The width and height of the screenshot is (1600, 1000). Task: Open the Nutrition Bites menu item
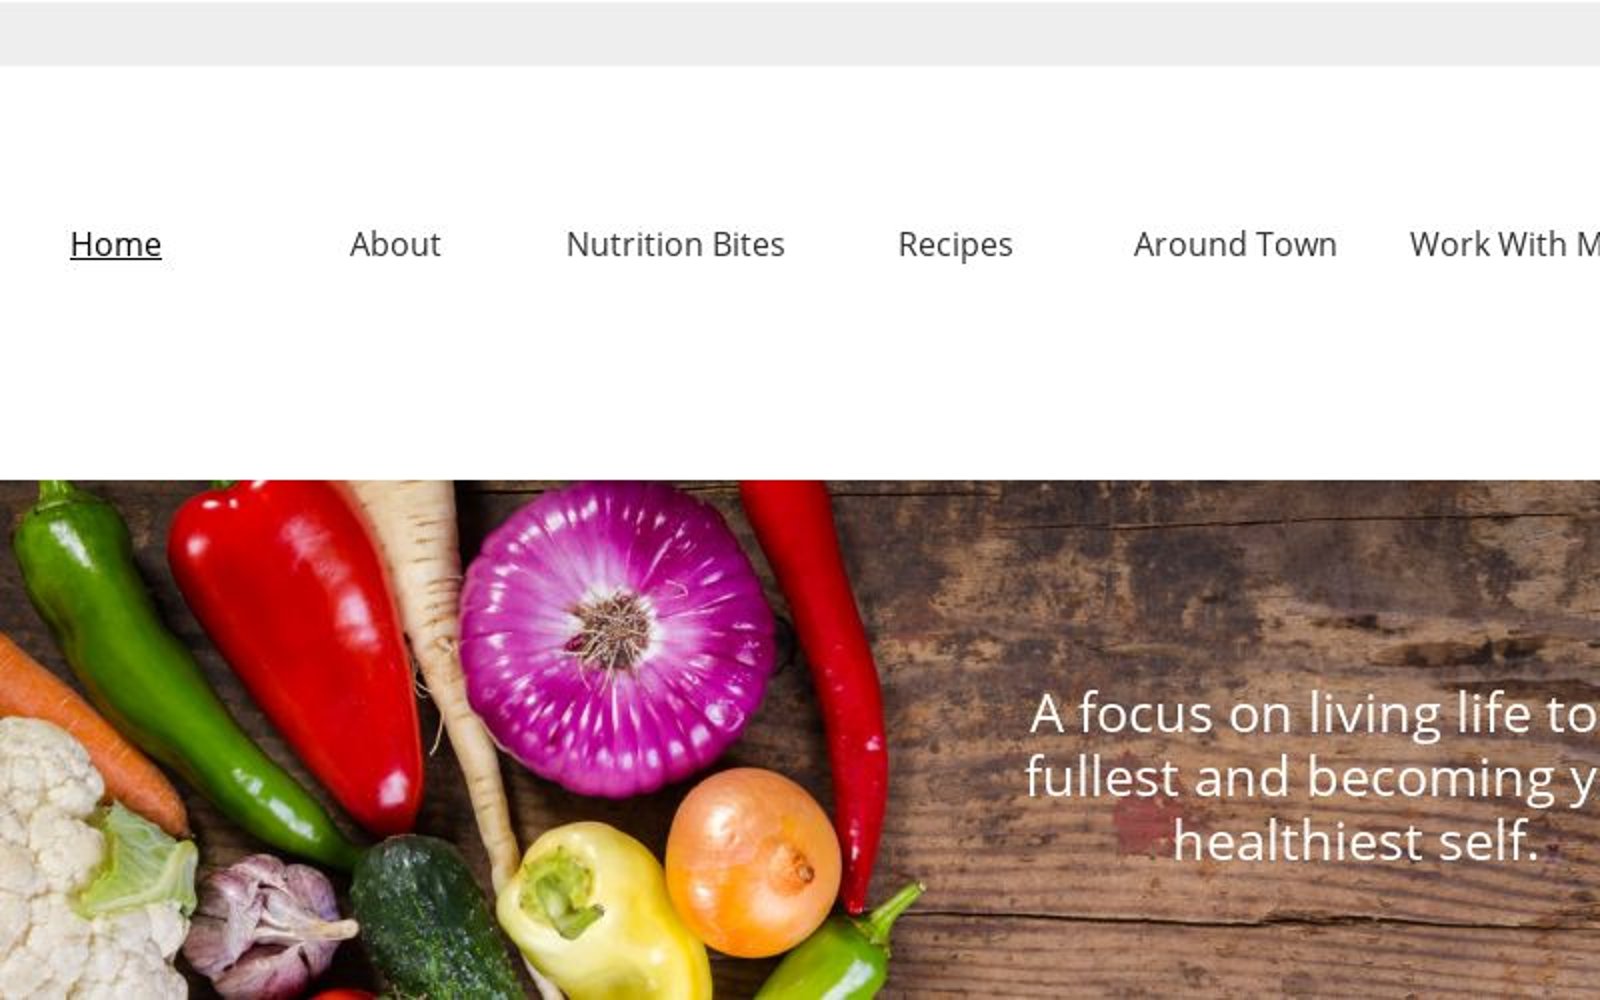pos(675,244)
